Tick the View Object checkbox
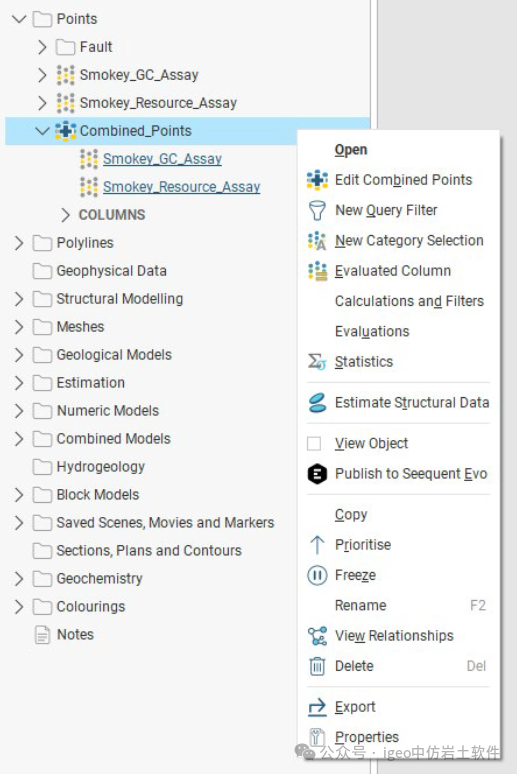Image resolution: width=517 pixels, height=774 pixels. coord(314,443)
